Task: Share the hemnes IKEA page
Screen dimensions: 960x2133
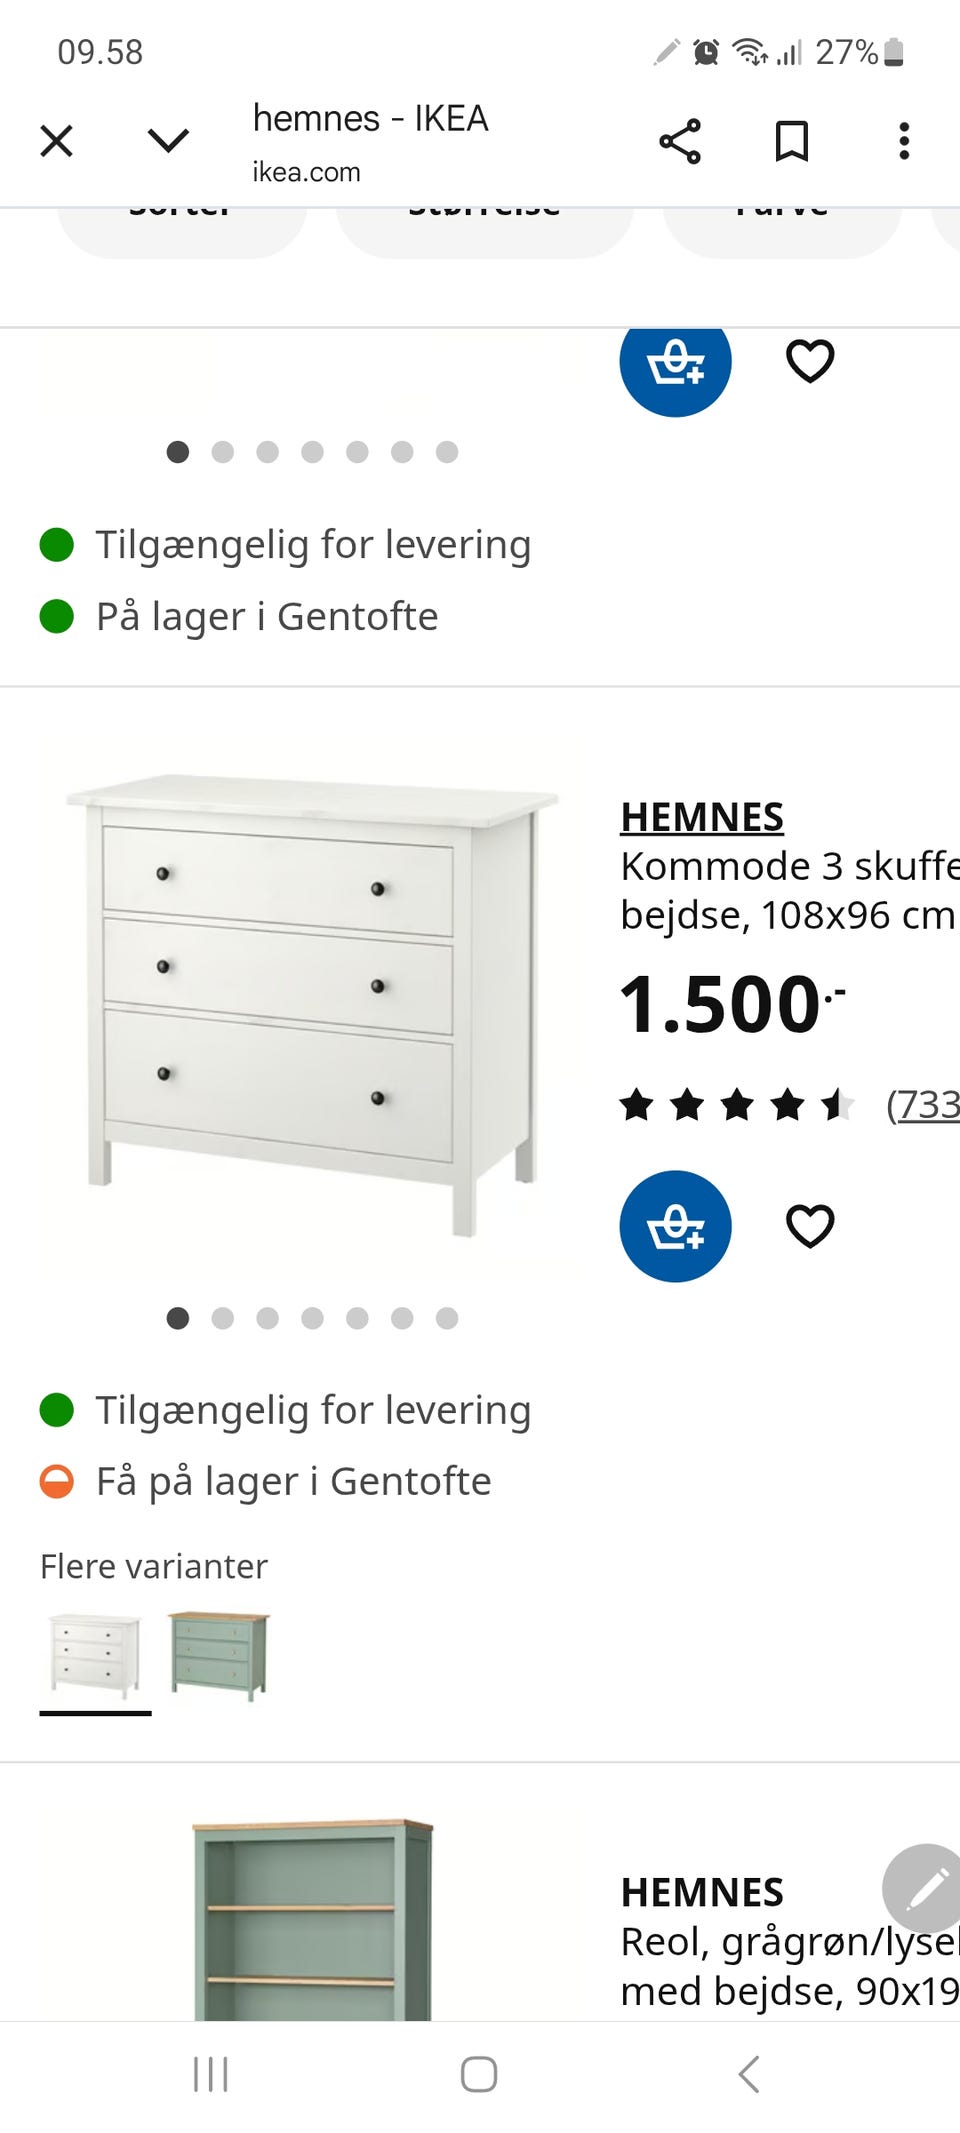Action: coord(679,140)
